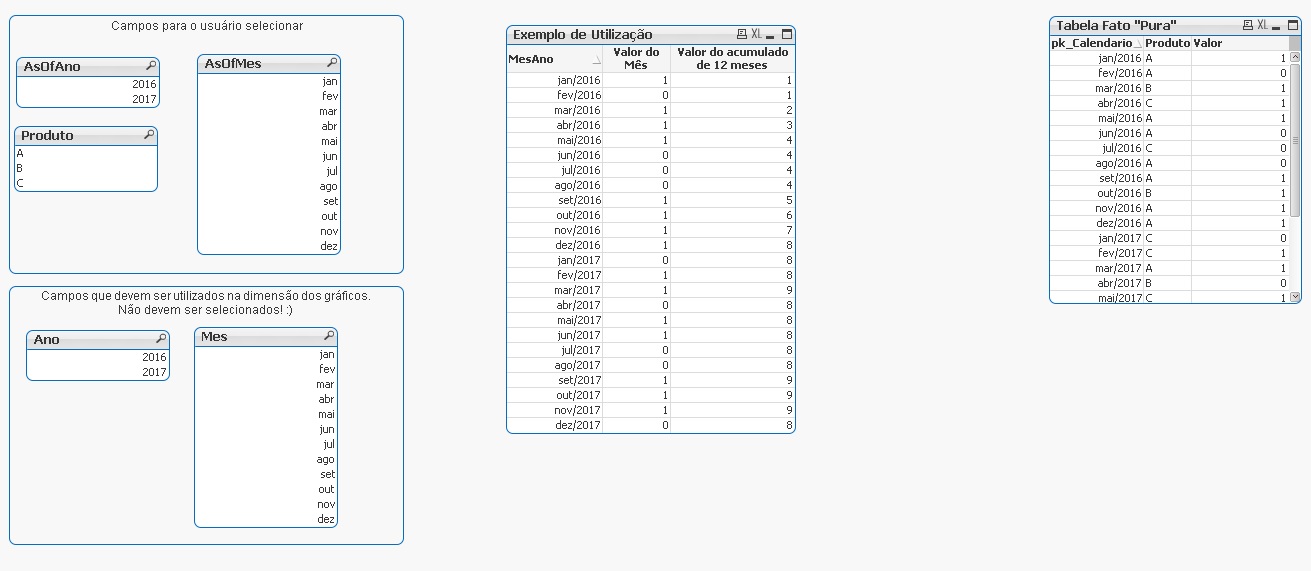Select product C in Produto list box

[x=86, y=183]
